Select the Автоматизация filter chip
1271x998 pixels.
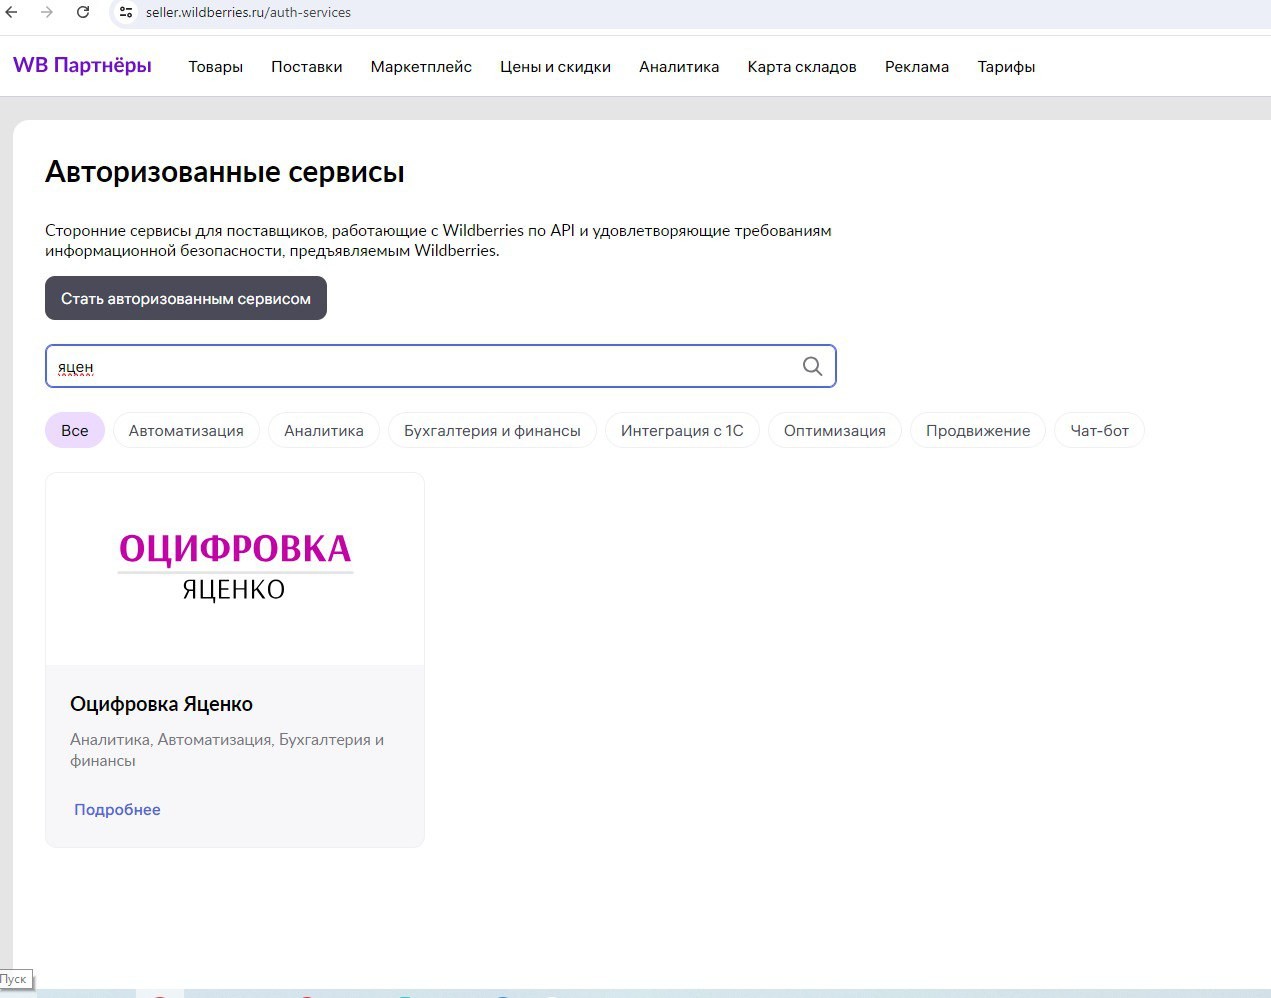click(x=186, y=430)
